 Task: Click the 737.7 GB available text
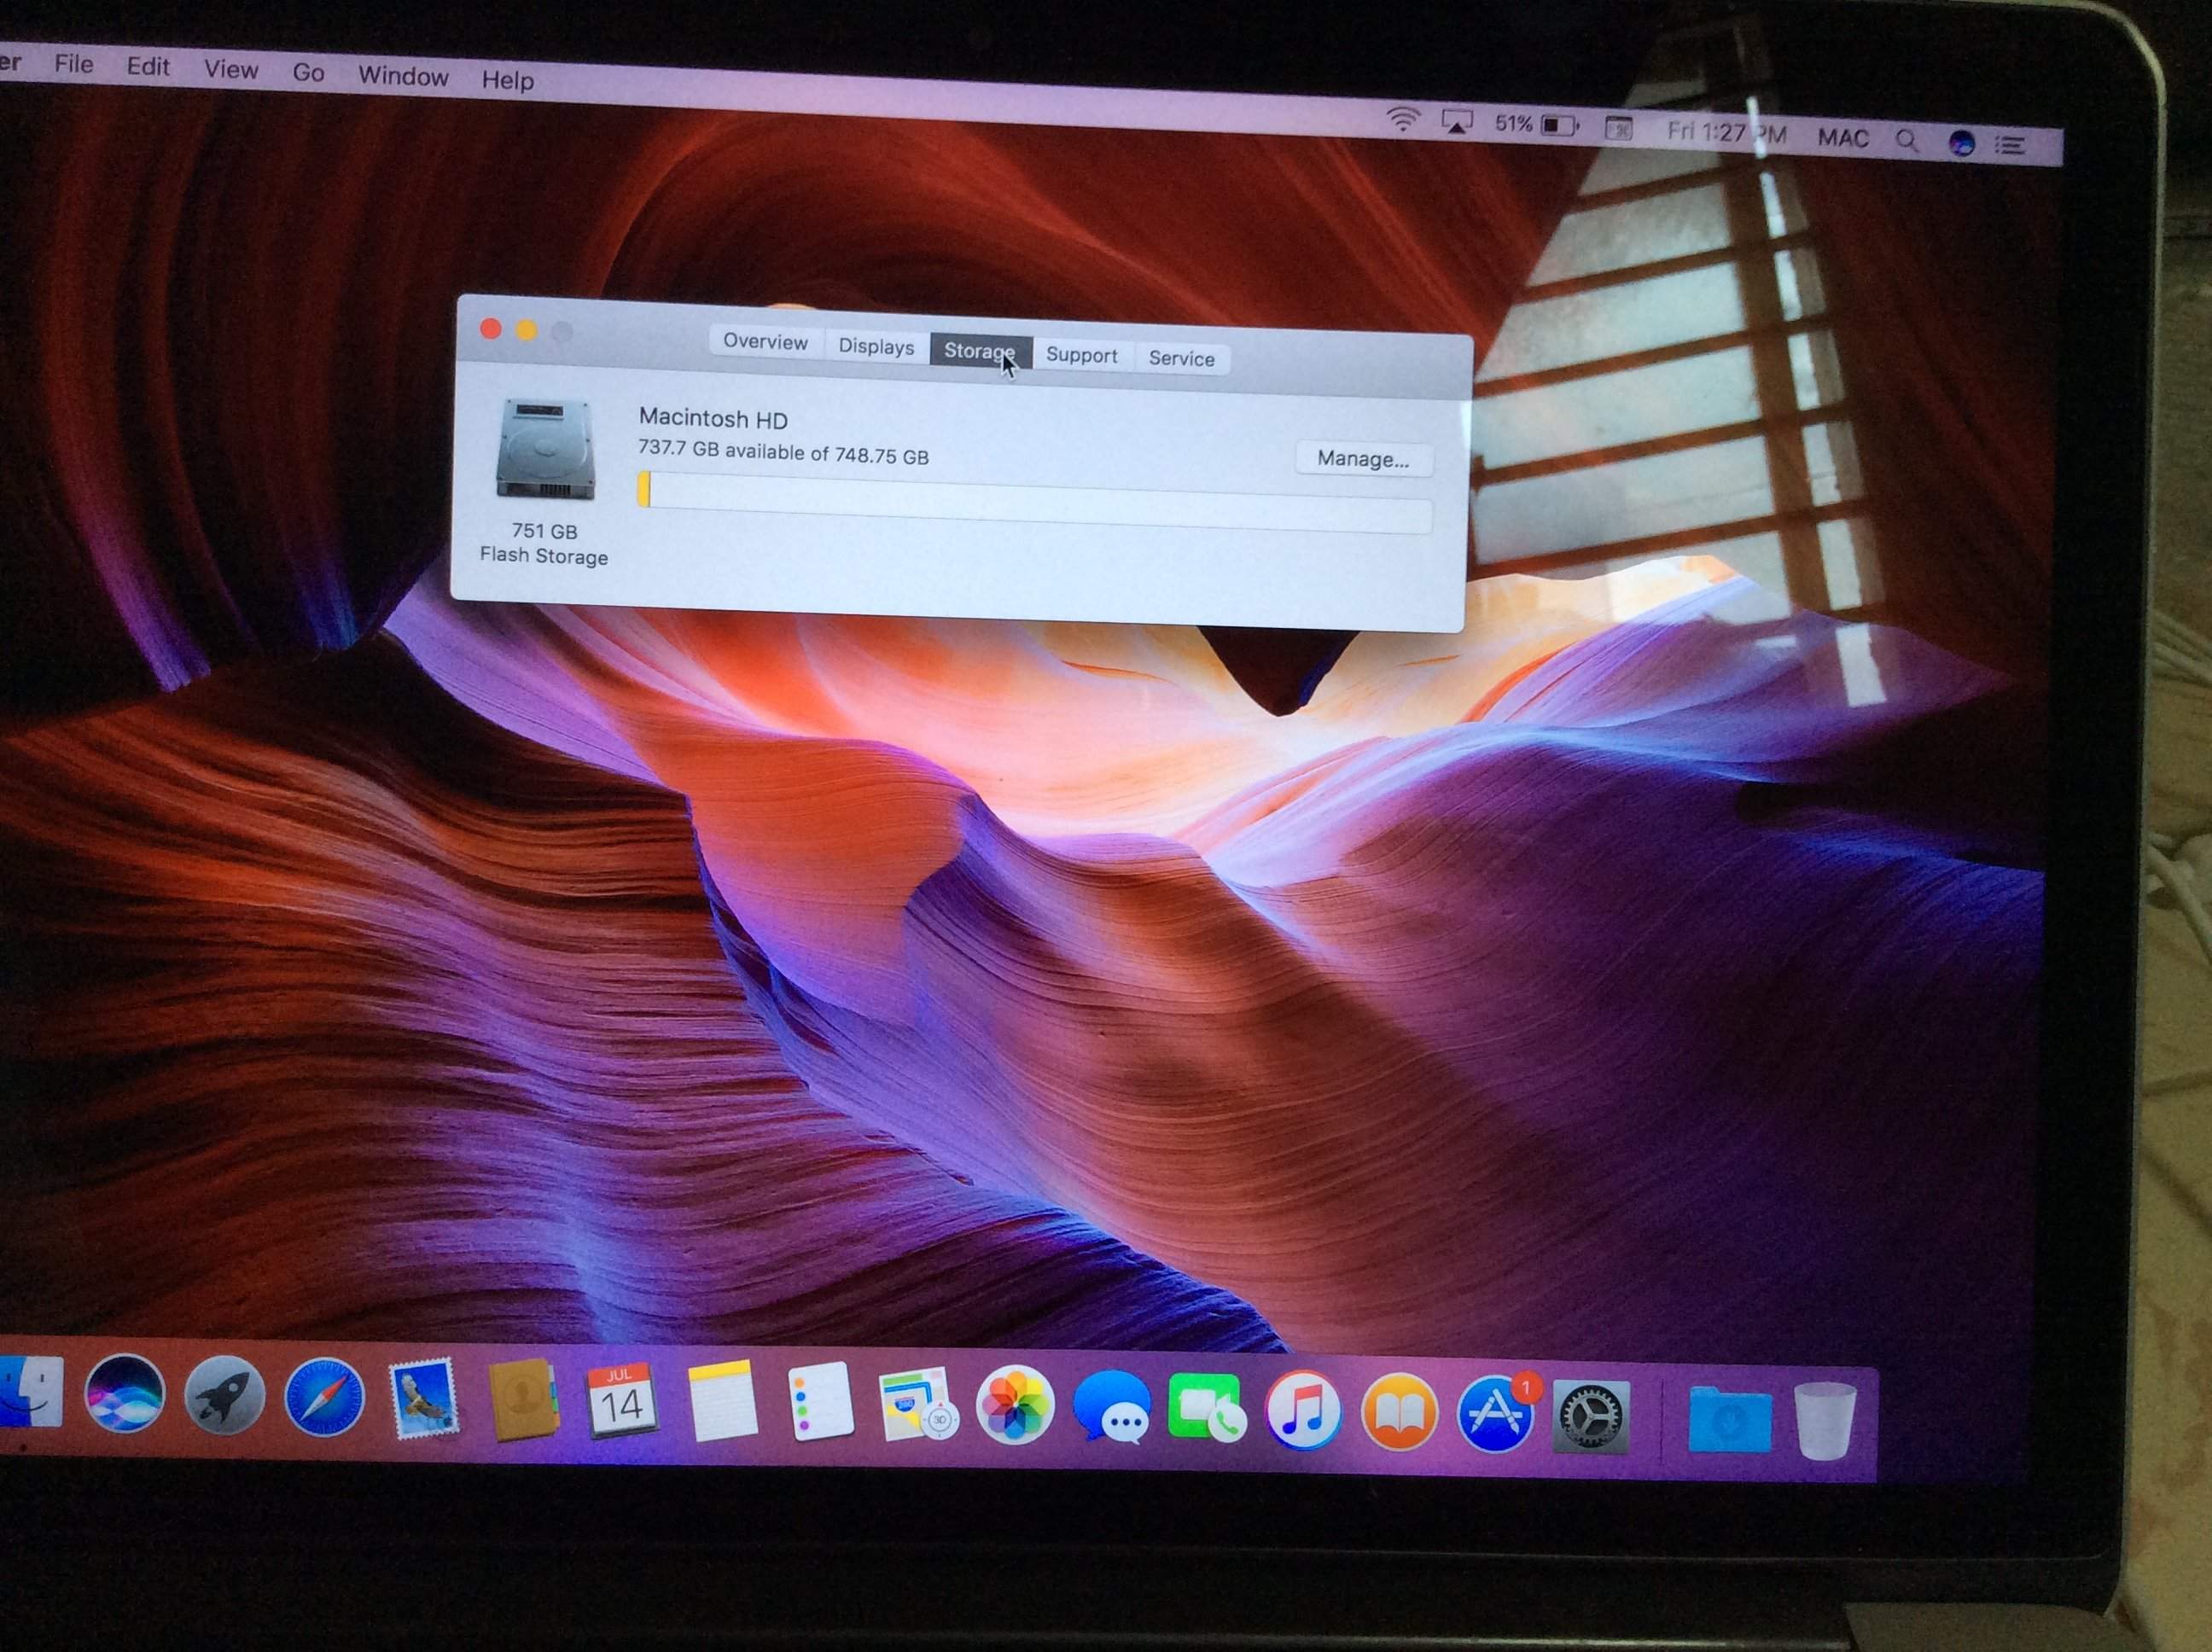click(x=784, y=452)
